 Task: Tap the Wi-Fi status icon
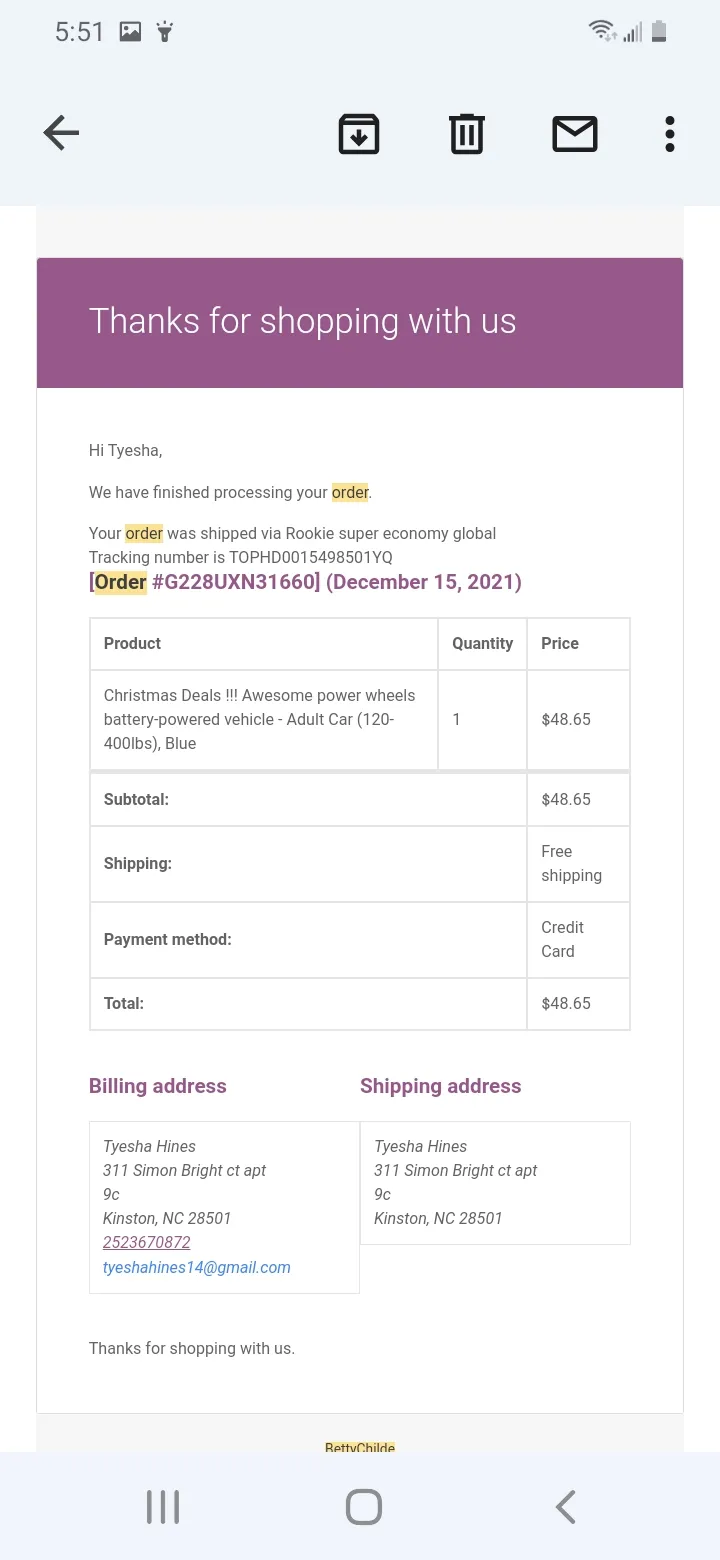tap(602, 31)
